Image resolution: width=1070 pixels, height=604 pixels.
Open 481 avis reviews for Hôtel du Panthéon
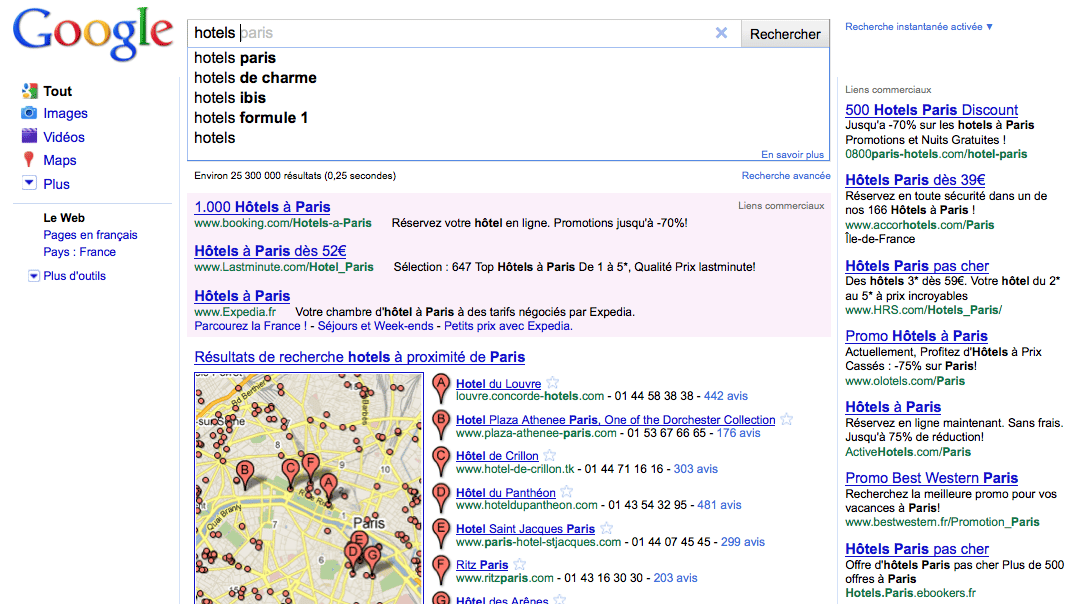[719, 505]
